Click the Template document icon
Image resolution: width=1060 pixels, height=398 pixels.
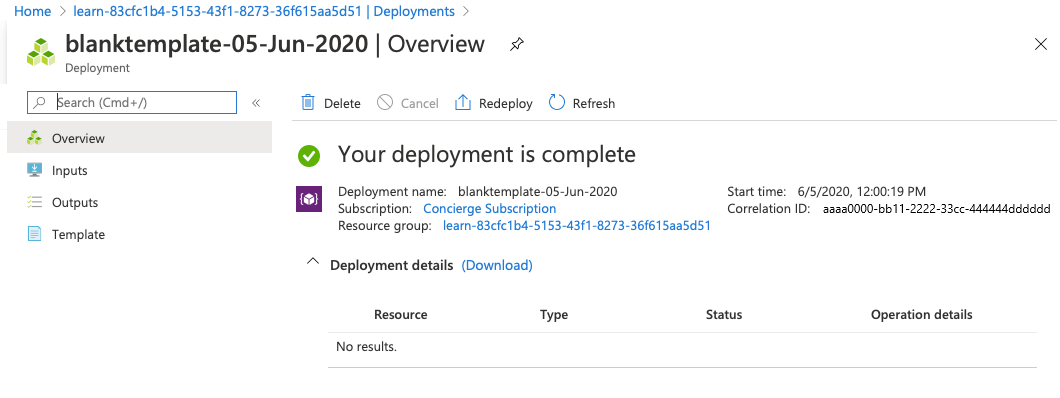click(34, 234)
